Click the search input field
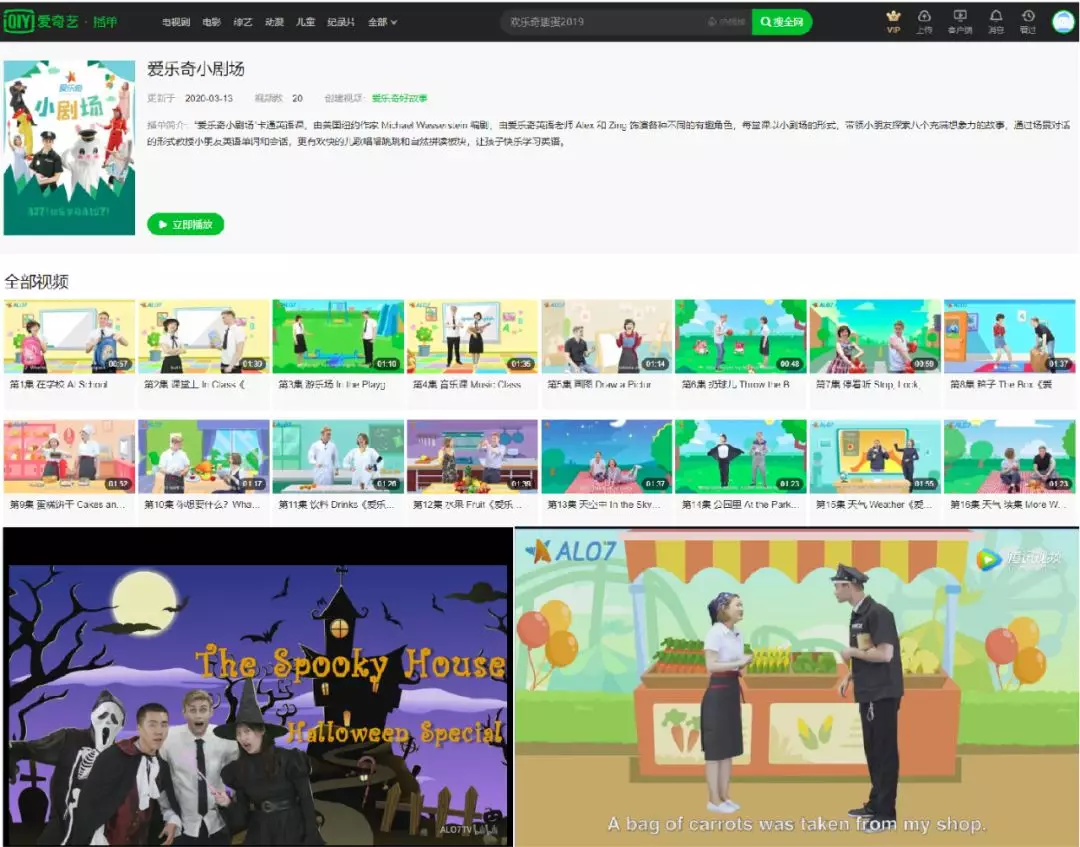 coord(600,21)
